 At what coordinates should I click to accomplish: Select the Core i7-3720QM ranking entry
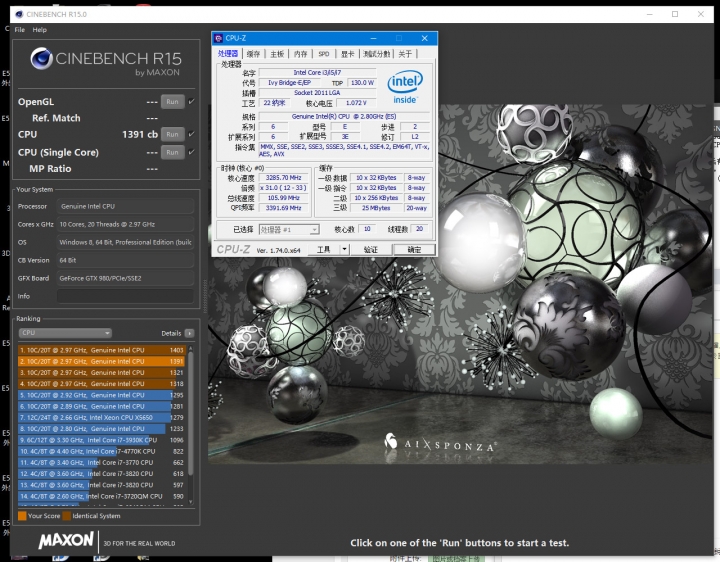[x=101, y=496]
